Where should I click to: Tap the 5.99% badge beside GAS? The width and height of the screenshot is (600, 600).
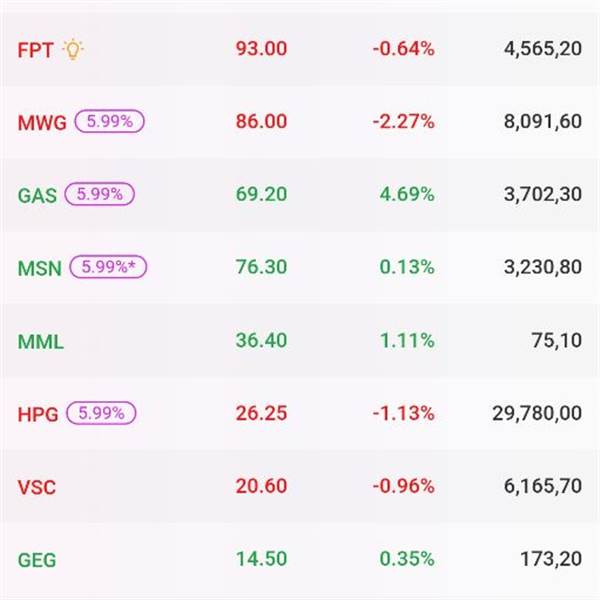pos(100,195)
